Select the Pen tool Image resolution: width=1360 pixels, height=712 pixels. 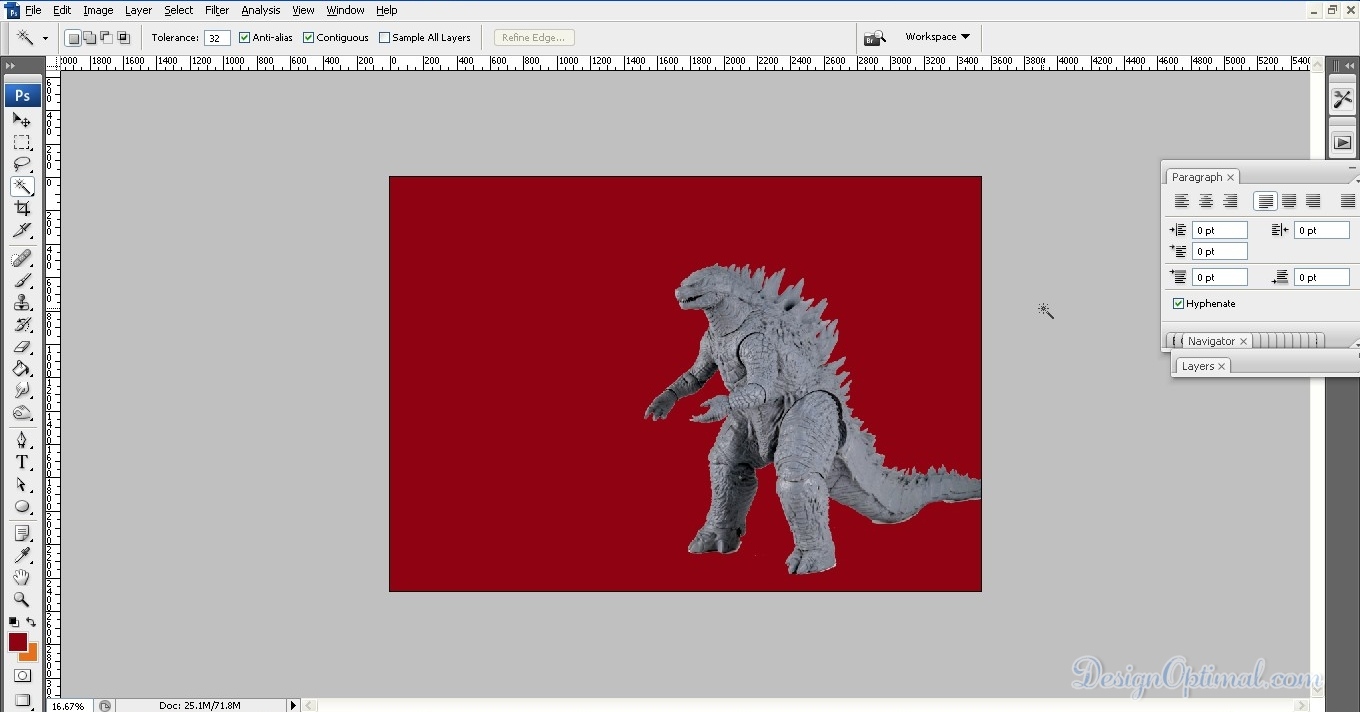[22, 440]
